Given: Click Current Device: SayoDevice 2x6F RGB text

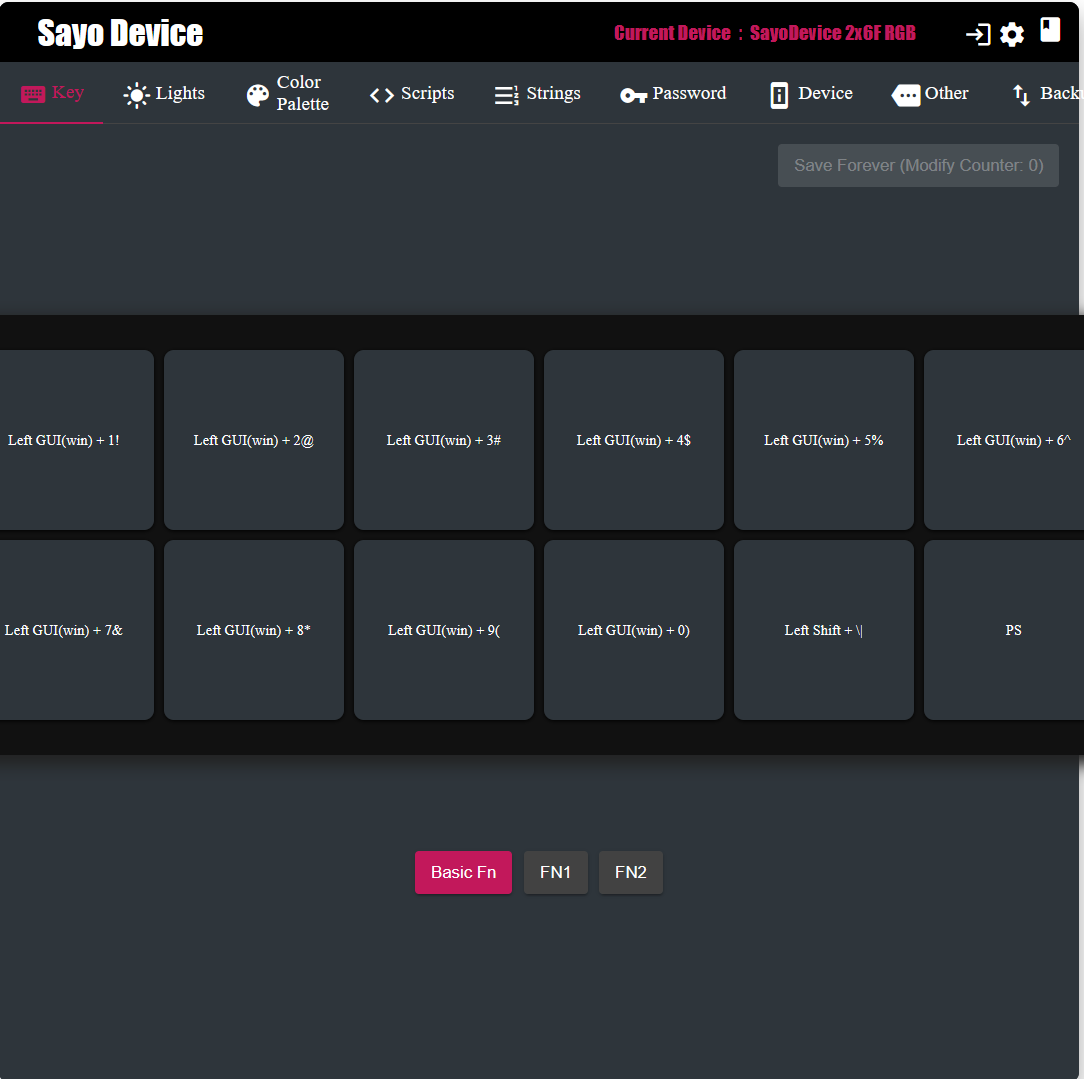Looking at the screenshot, I should 765,33.
